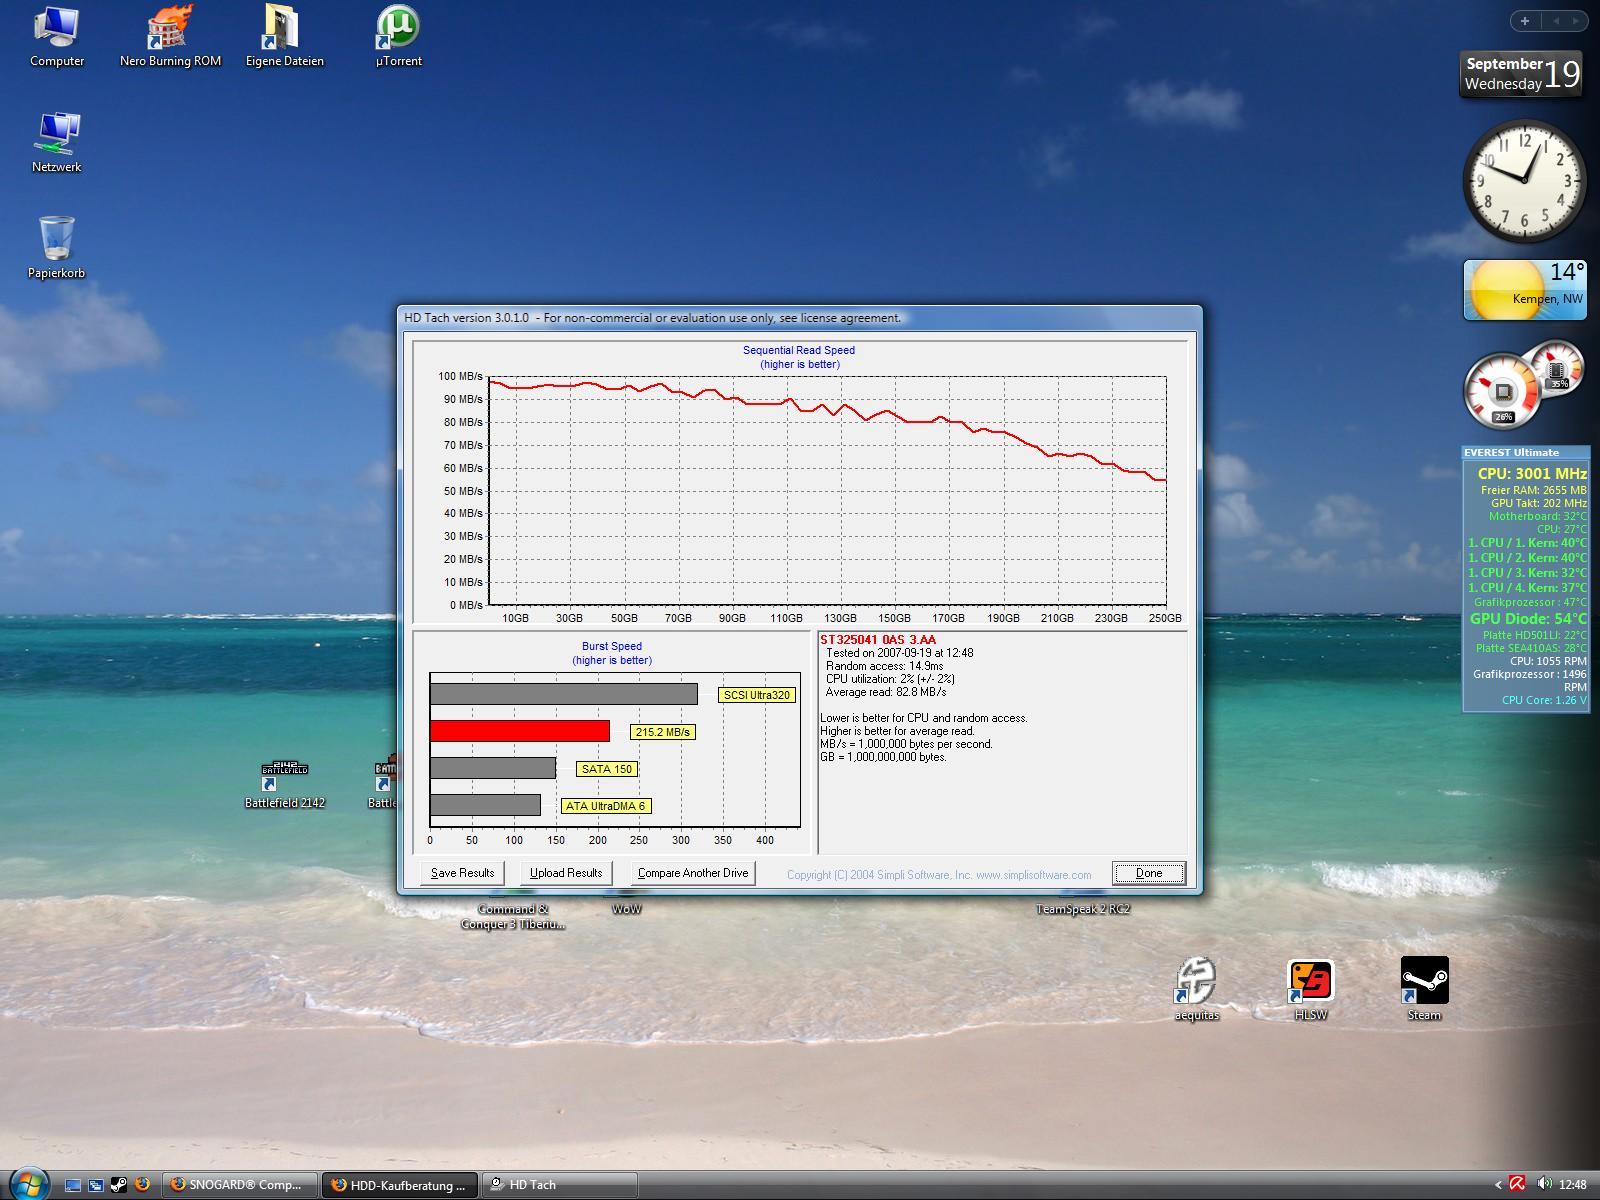Image resolution: width=1600 pixels, height=1200 pixels.
Task: Click drive name ST325041 0AS 3.AA
Action: tap(878, 640)
